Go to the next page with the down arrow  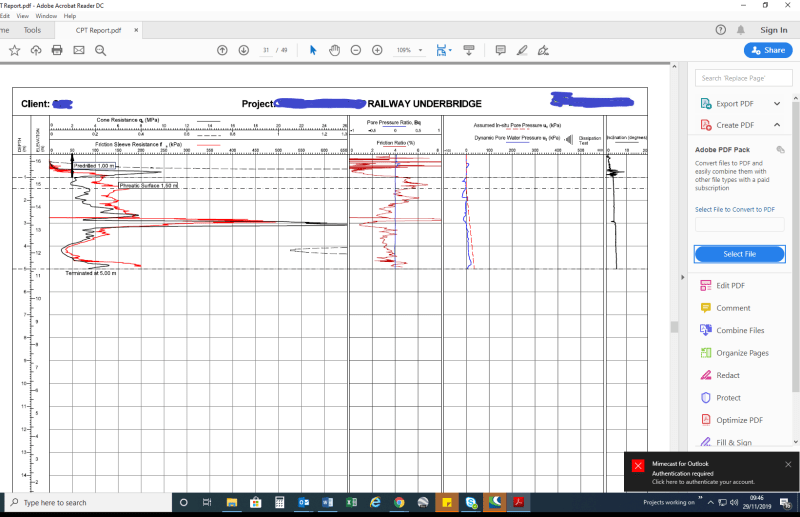click(x=244, y=50)
